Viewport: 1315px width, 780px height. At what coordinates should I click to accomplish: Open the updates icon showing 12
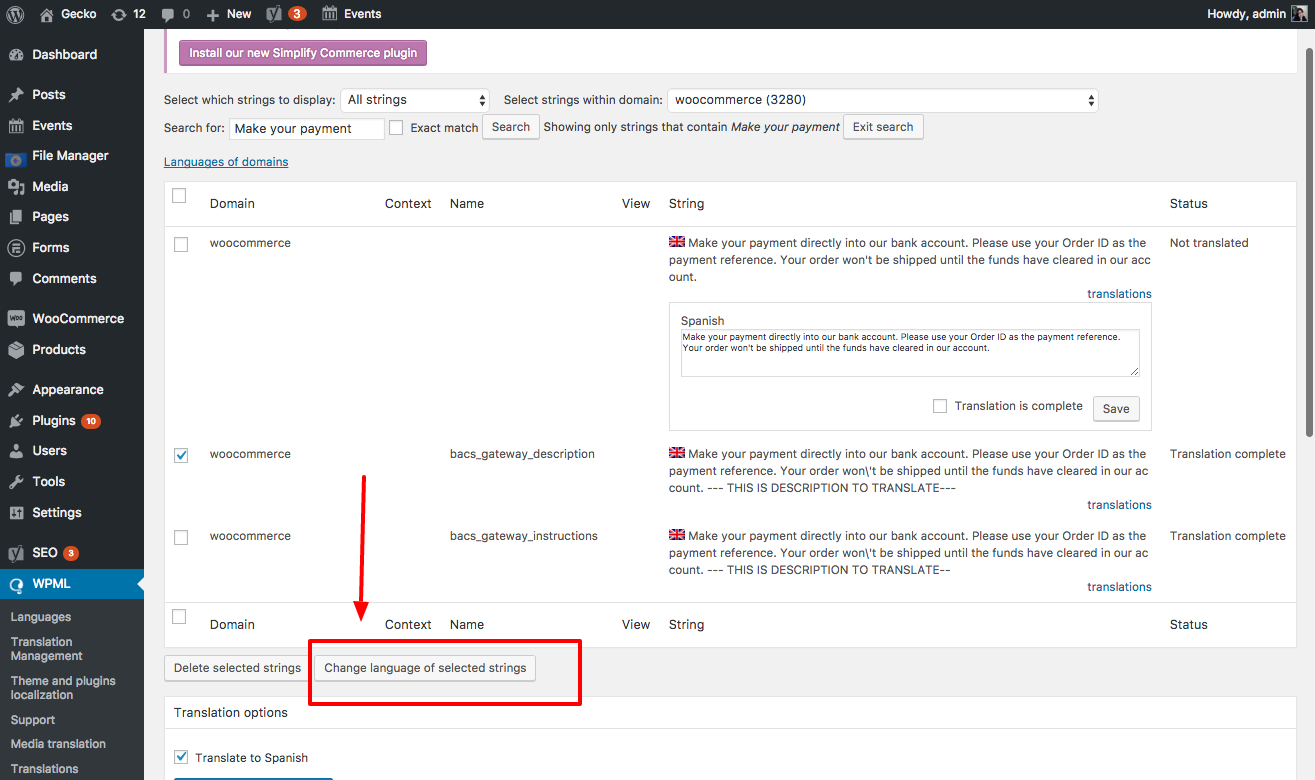119,14
